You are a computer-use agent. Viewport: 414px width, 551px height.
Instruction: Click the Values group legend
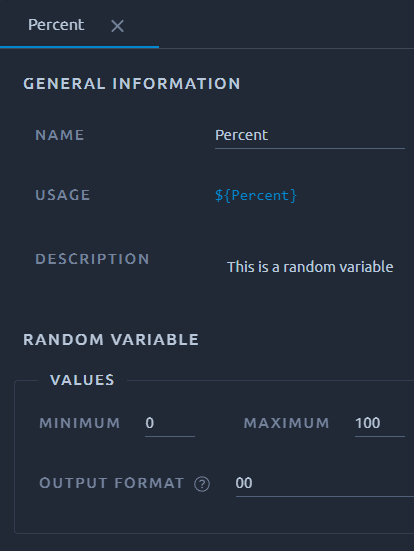tap(82, 380)
